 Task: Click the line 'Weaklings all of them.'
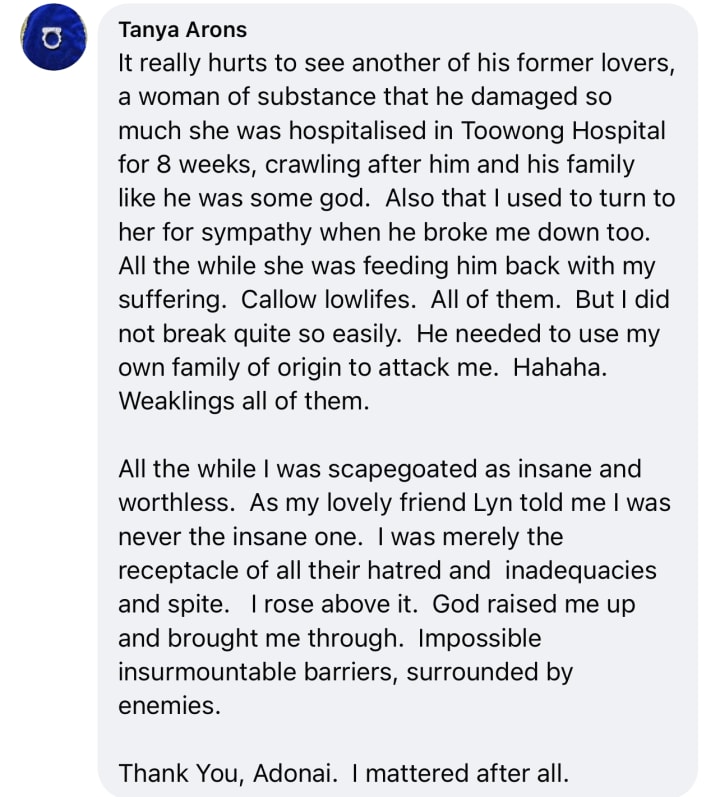tap(244, 402)
